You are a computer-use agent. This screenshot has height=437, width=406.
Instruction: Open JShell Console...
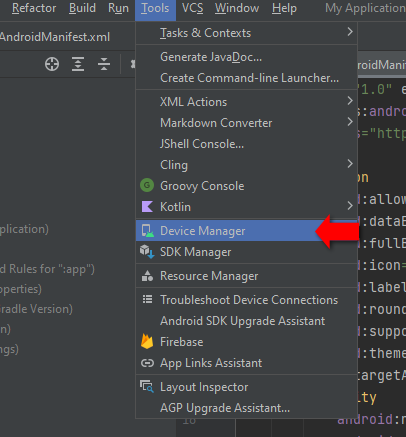click(246, 144)
